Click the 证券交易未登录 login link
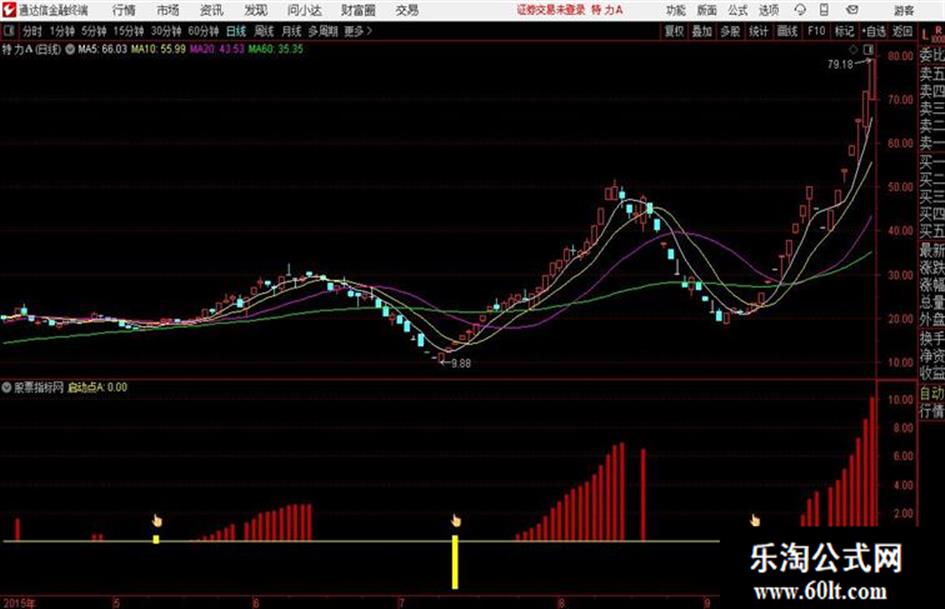Screen dimensions: 945x609 tap(551, 10)
